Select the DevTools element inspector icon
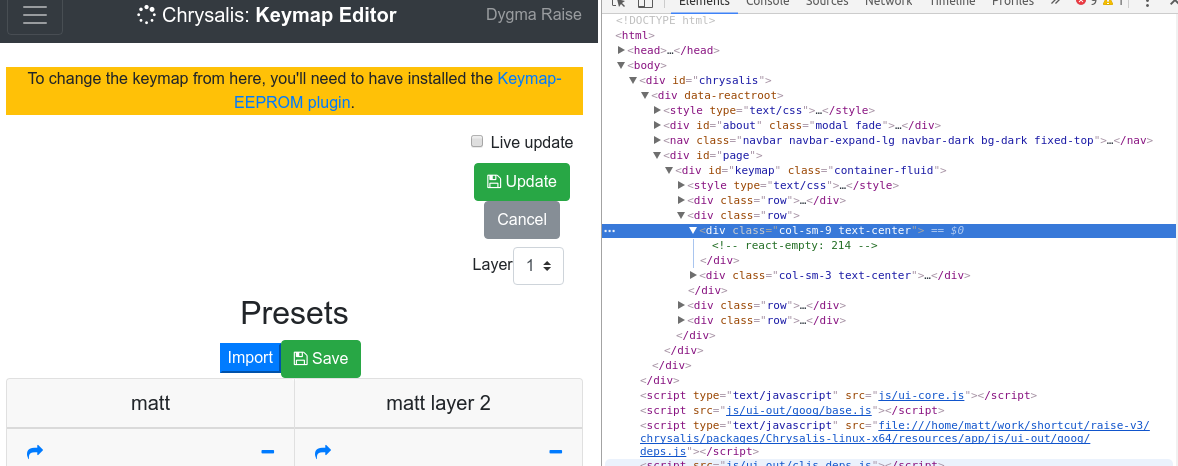Screen dimensions: 1178x466 click(618, 3)
